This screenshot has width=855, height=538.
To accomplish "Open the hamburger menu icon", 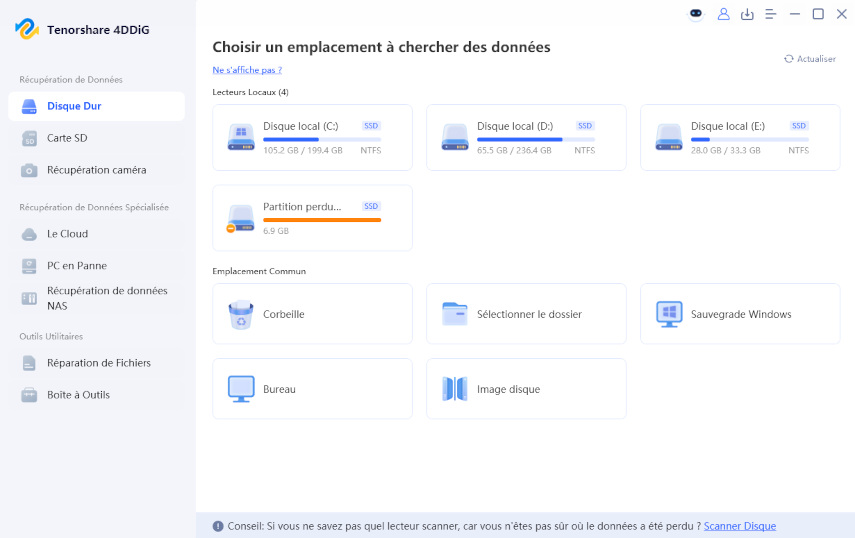I will pyautogui.click(x=770, y=14).
